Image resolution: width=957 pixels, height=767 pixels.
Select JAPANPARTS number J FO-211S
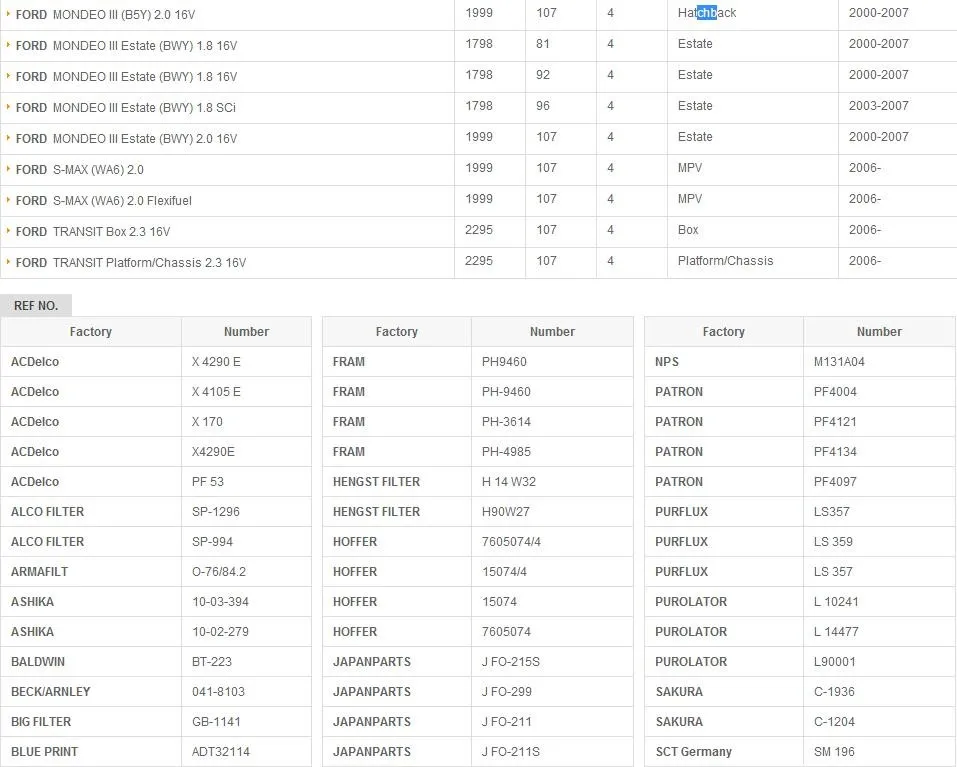click(510, 752)
